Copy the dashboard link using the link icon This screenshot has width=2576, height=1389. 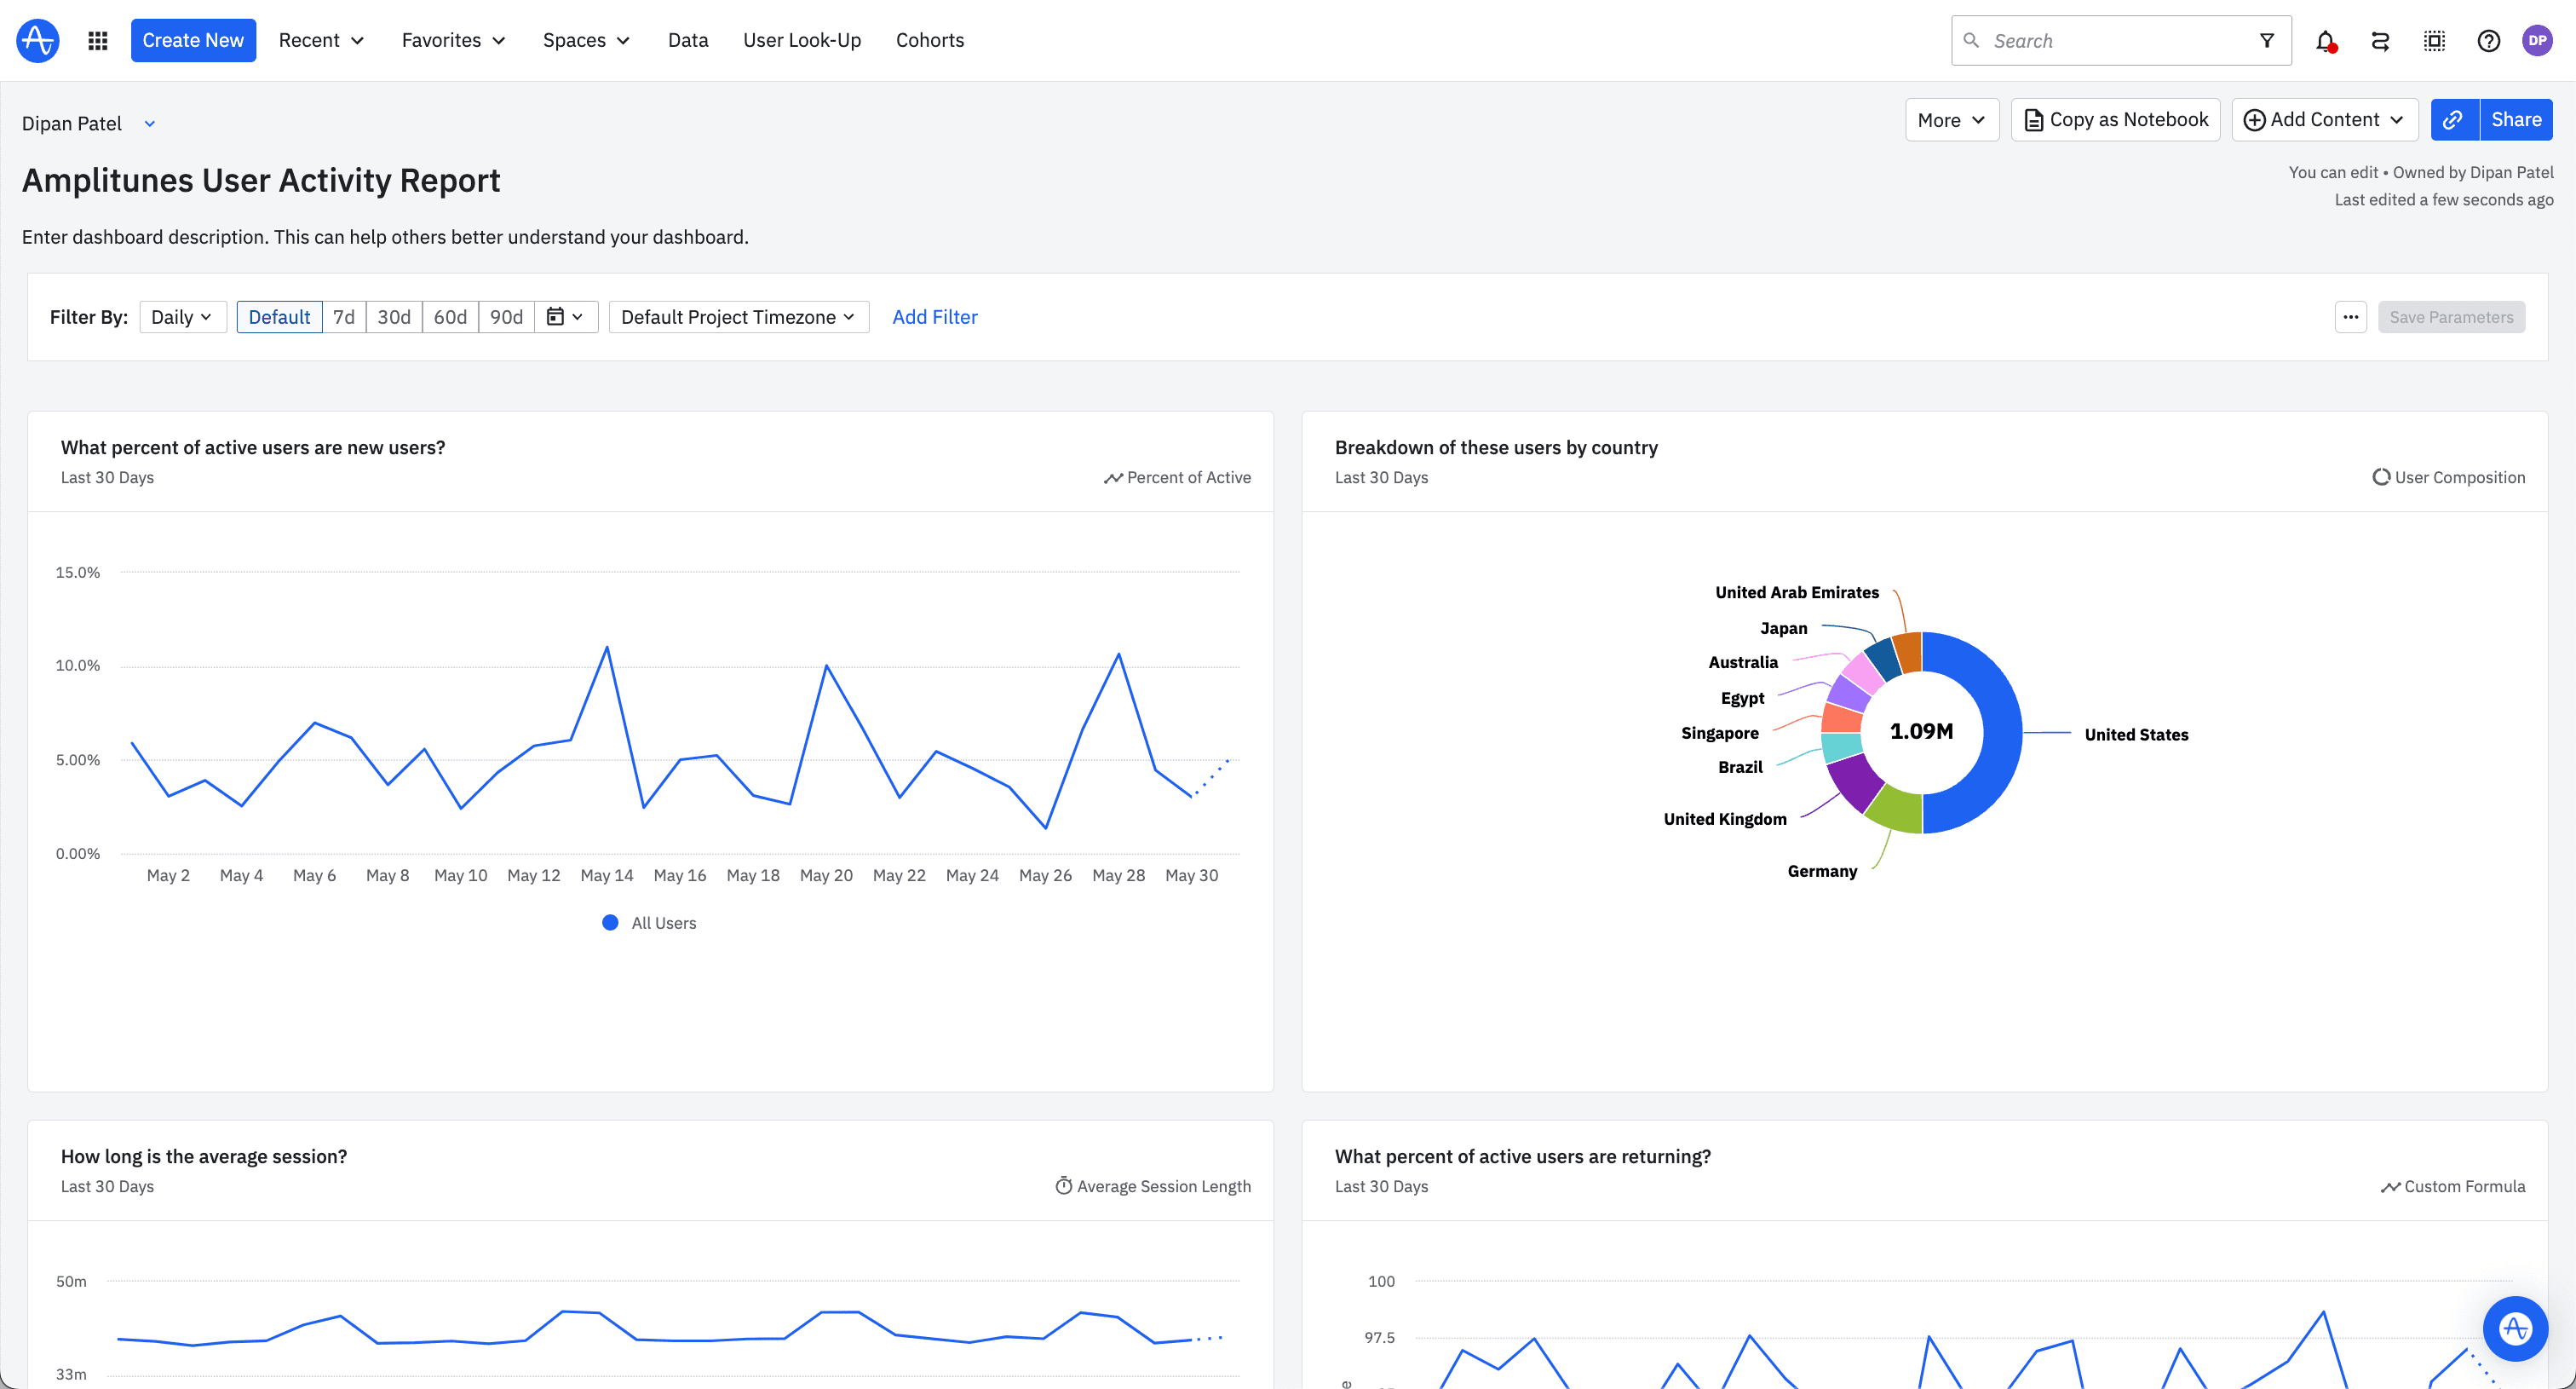click(2453, 119)
